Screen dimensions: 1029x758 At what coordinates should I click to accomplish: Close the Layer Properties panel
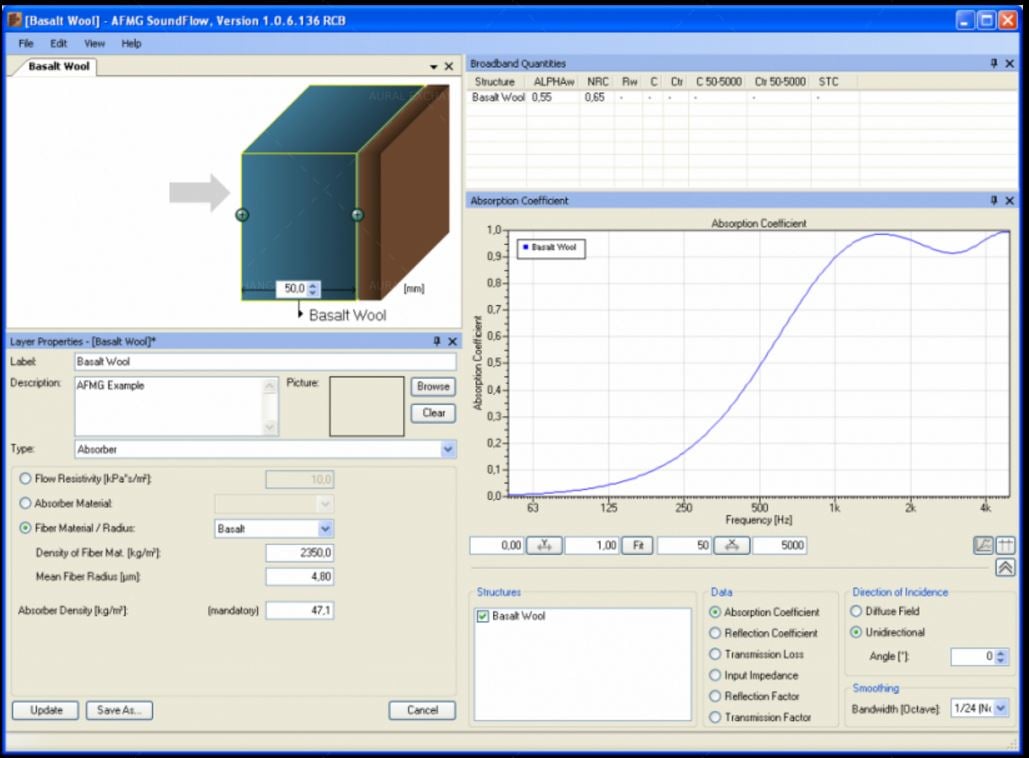(451, 341)
